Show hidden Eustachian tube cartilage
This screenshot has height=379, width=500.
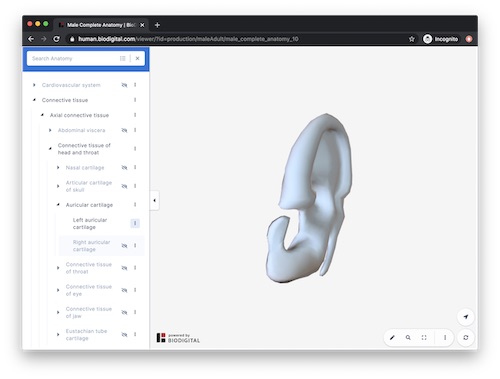point(124,334)
